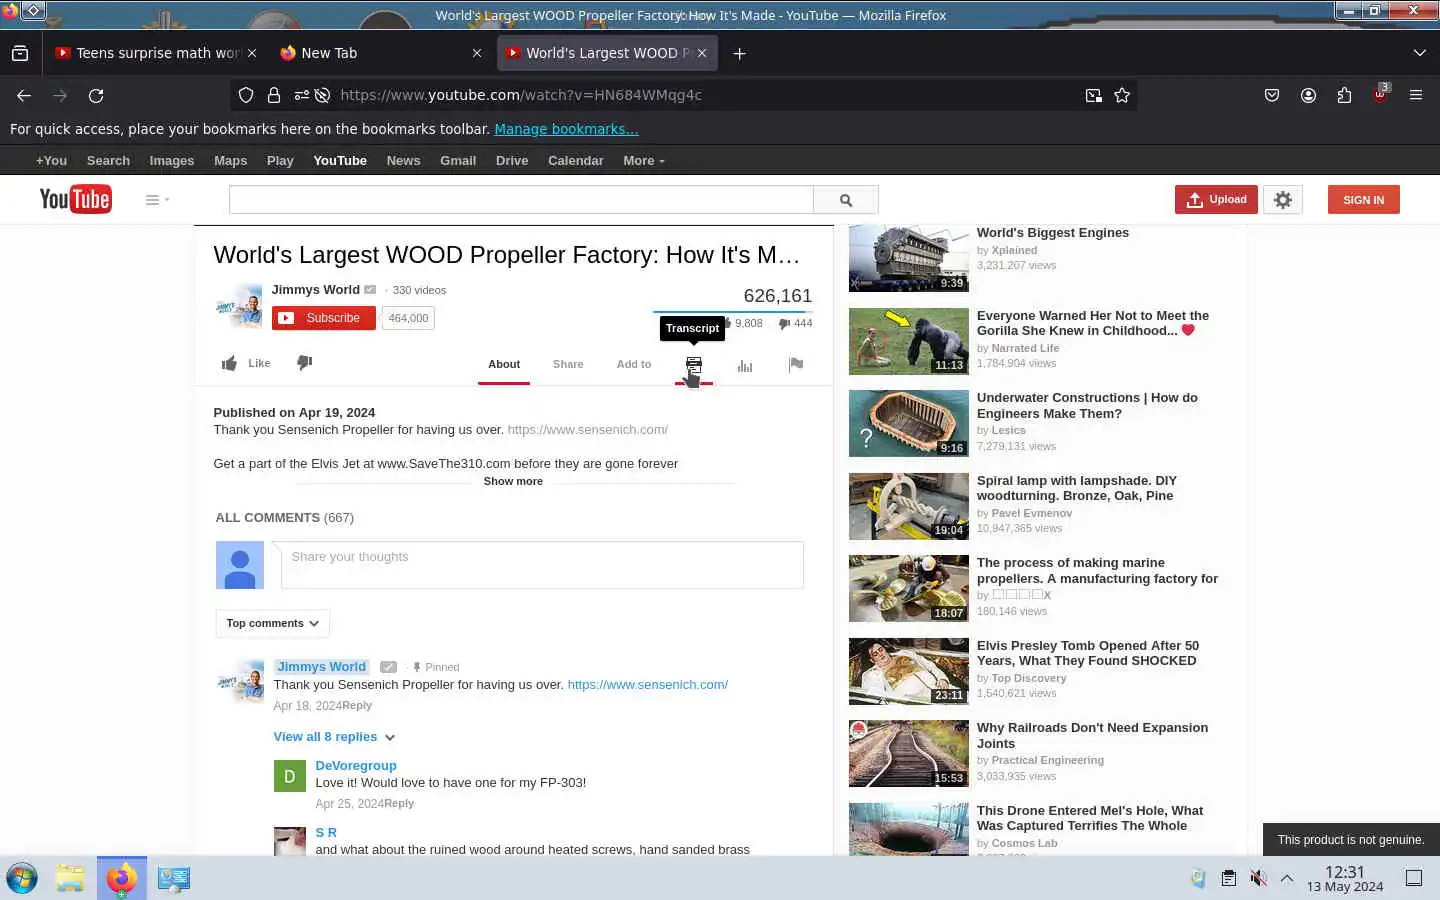The image size is (1440, 900).
Task: Open Underwater Constructions video thumbnail
Action: tap(909, 424)
